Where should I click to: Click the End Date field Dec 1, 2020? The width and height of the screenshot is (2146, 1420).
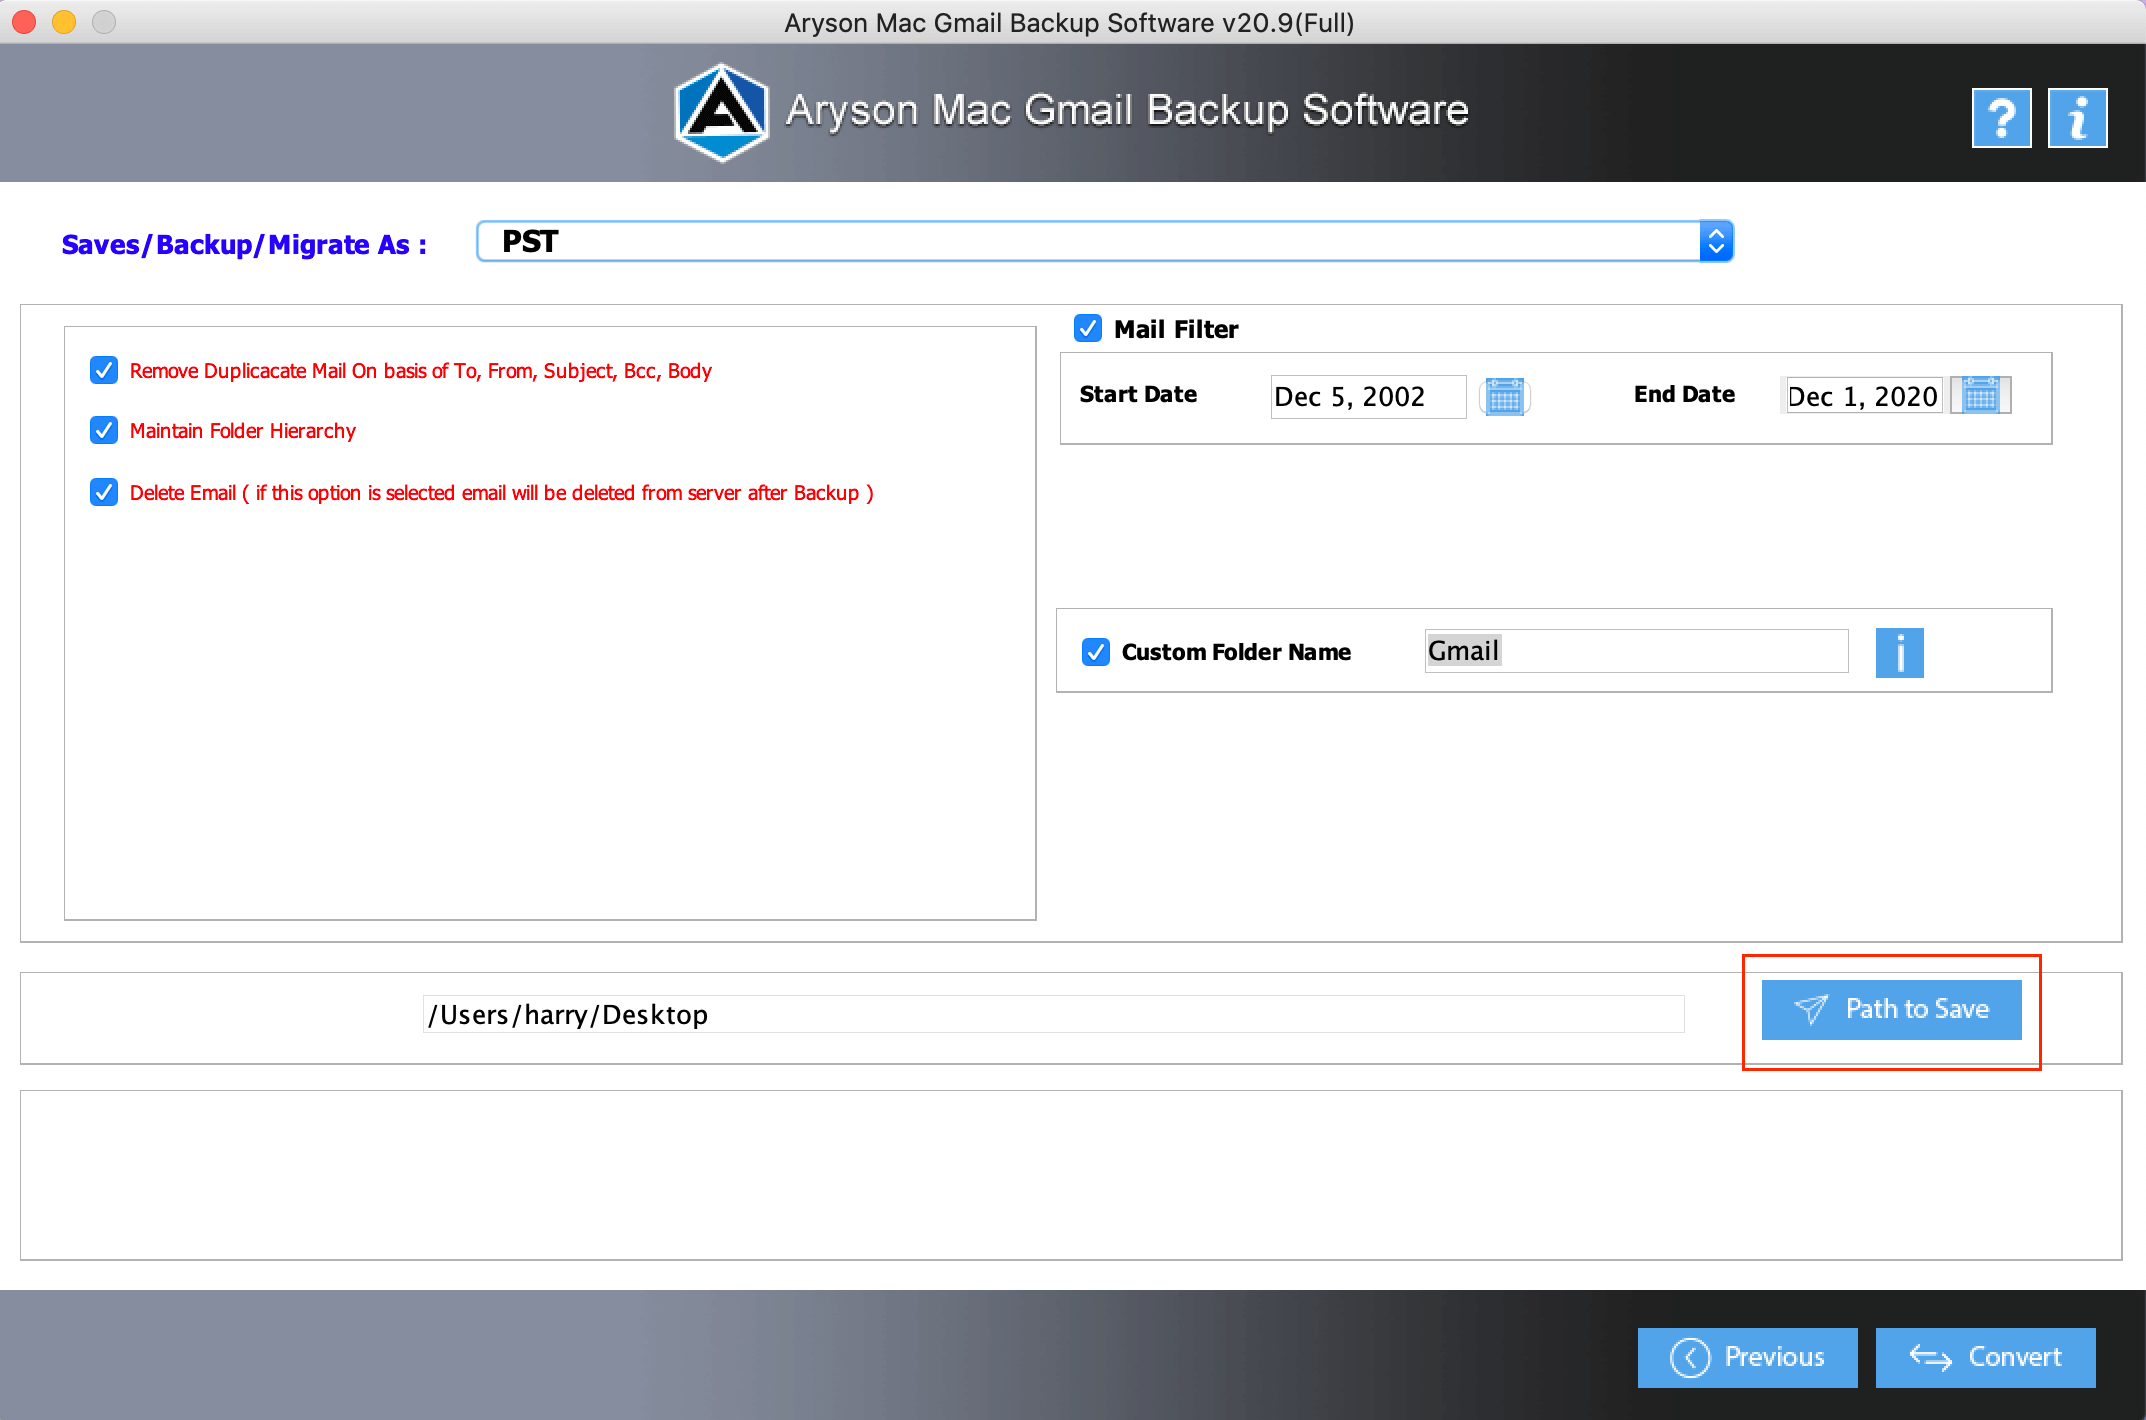click(1863, 396)
